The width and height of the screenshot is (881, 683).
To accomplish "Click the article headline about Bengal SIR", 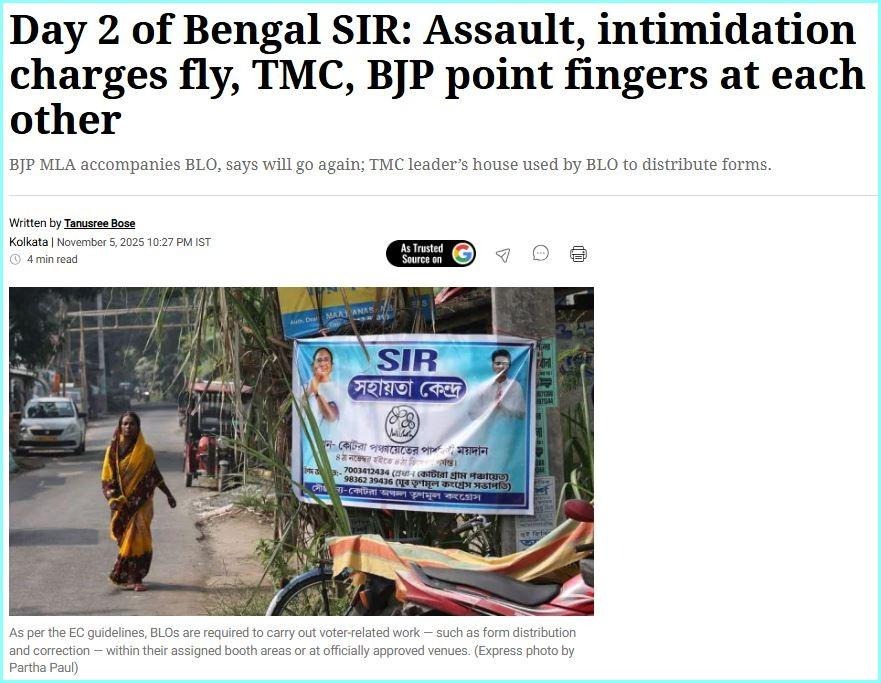I will (437, 74).
